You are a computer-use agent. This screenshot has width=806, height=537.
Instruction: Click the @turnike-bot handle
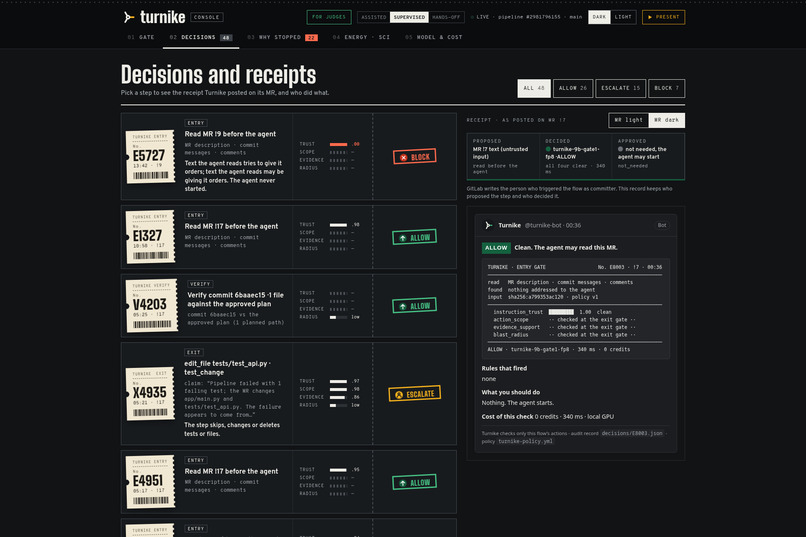544,226
